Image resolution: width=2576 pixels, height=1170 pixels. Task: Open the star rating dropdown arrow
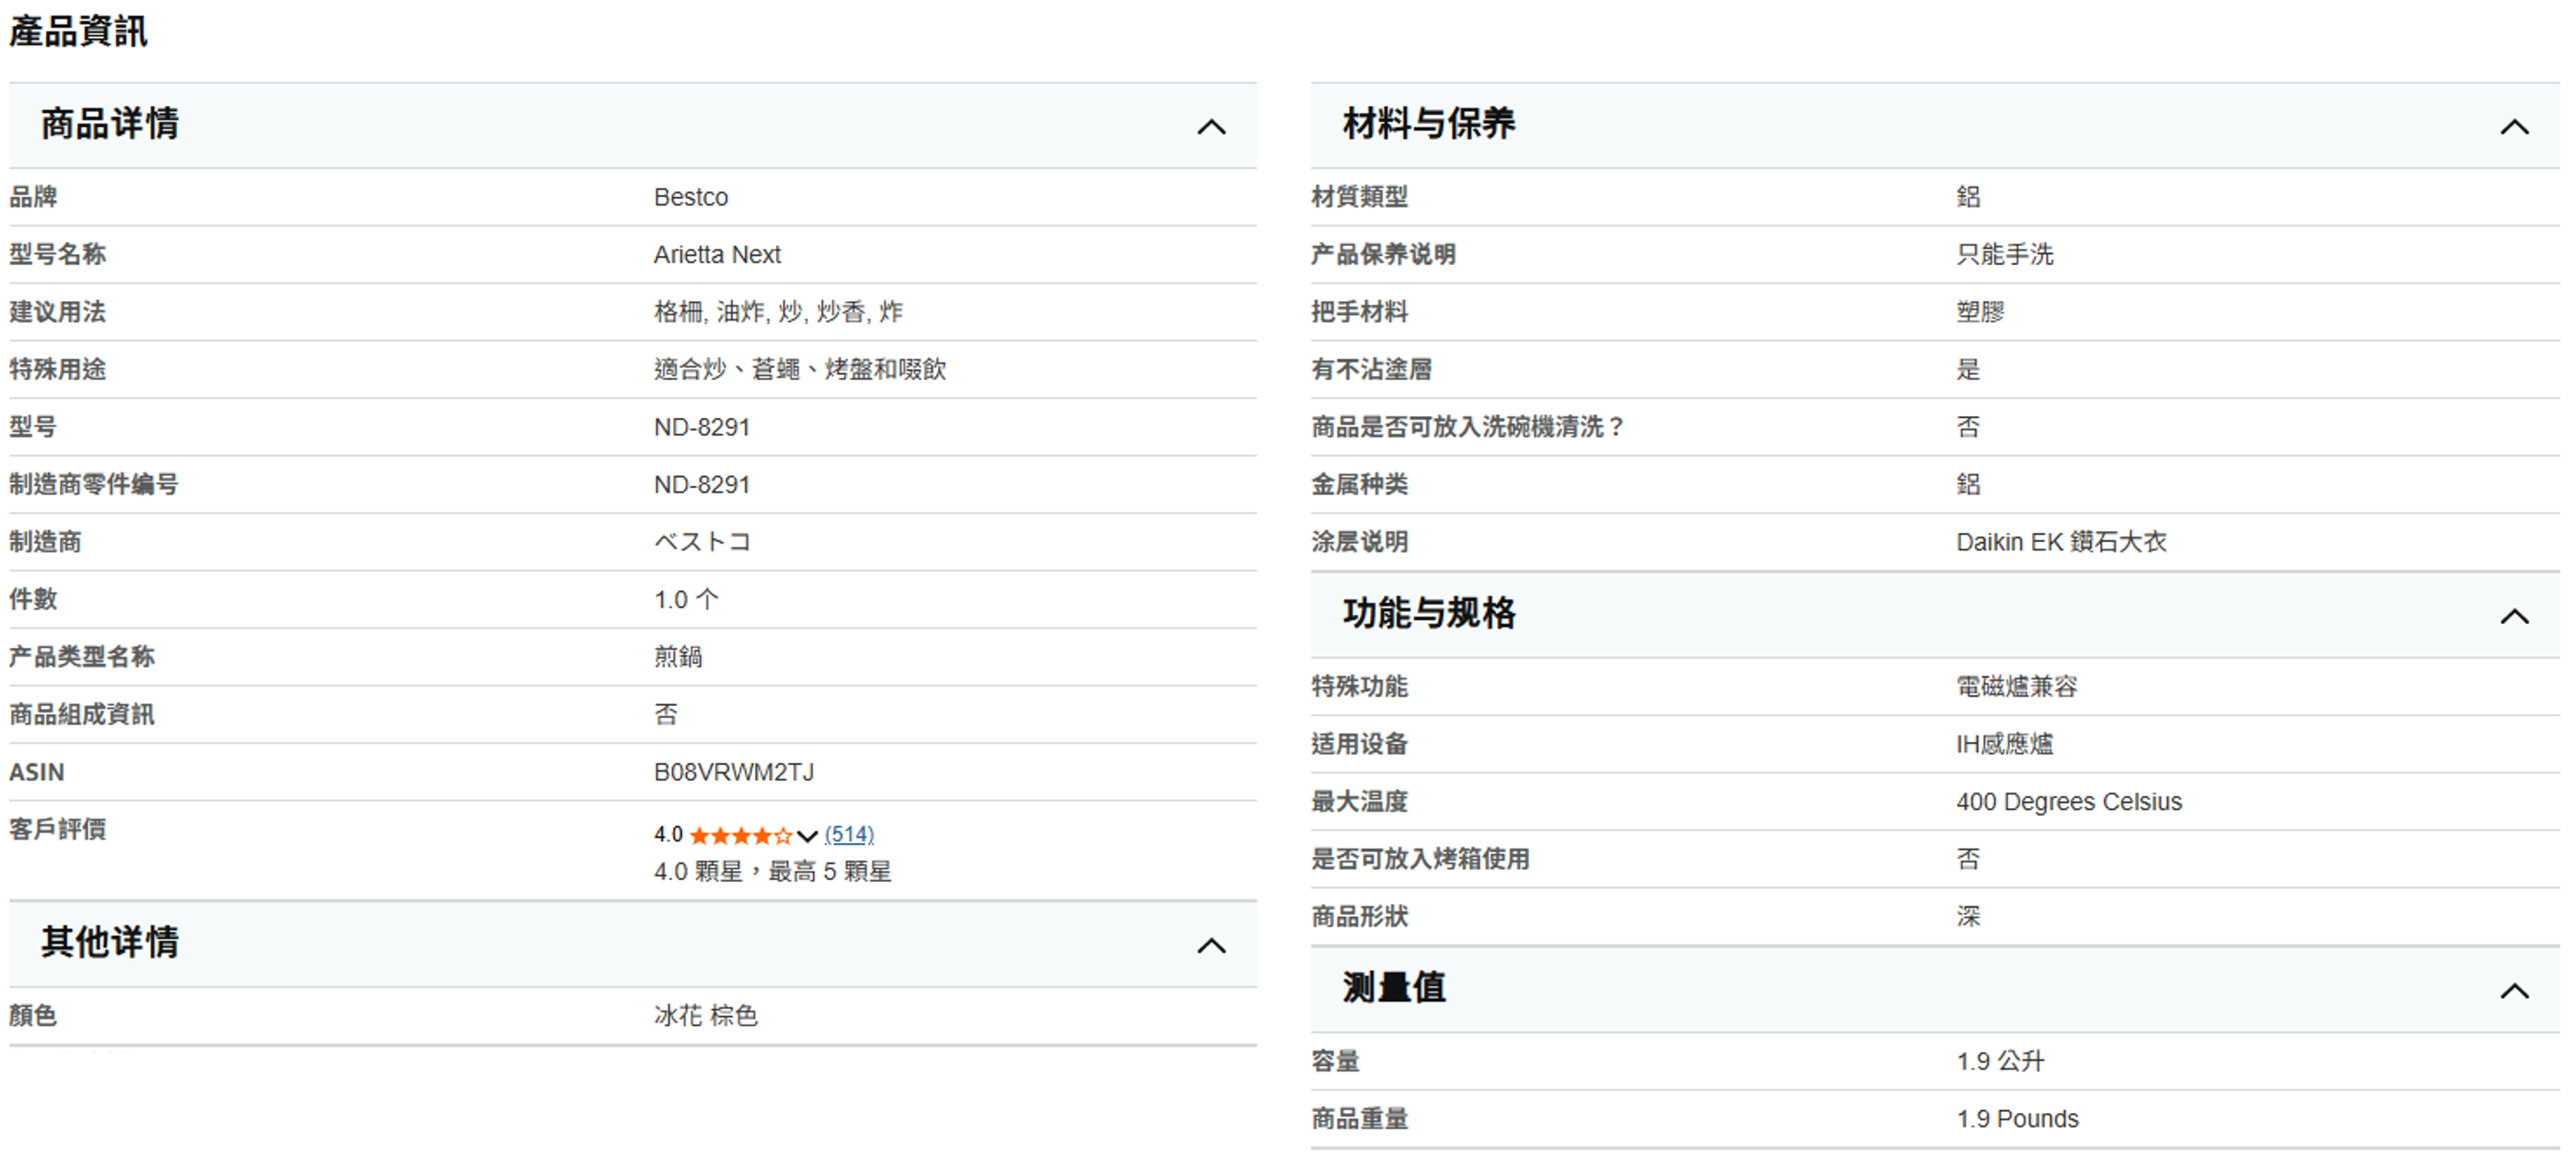tap(807, 836)
